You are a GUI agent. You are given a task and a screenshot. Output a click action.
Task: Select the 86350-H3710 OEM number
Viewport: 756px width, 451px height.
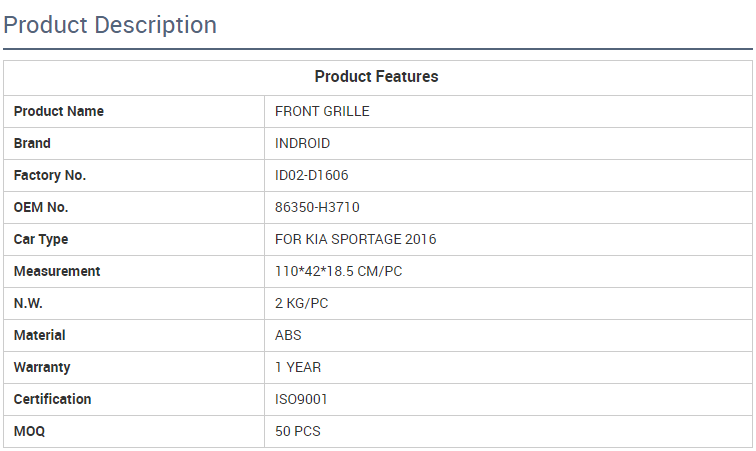click(317, 207)
